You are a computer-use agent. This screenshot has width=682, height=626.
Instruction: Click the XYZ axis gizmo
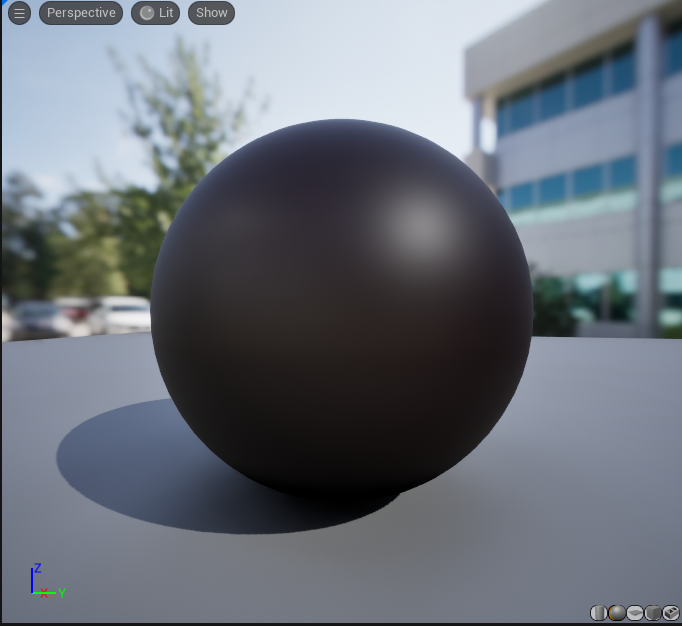[47, 581]
